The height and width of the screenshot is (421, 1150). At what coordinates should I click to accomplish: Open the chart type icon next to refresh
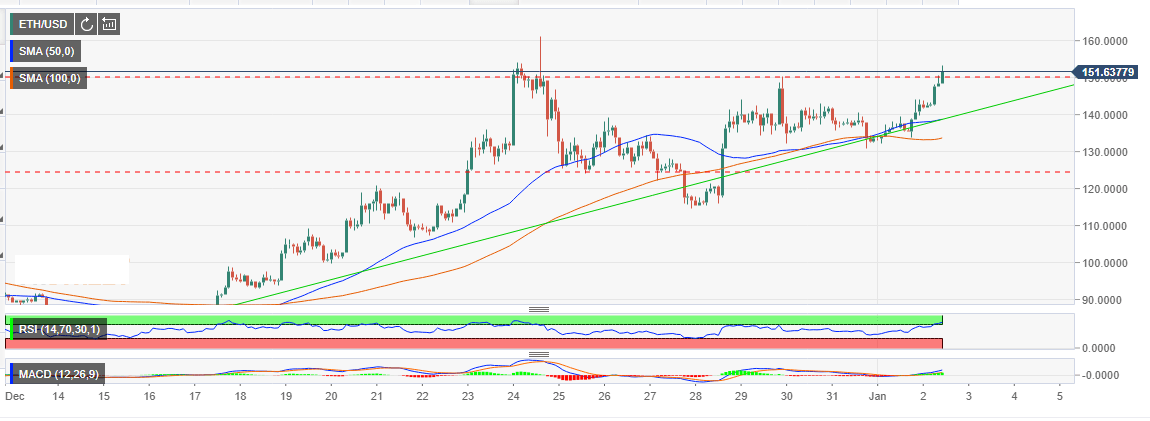coord(109,23)
